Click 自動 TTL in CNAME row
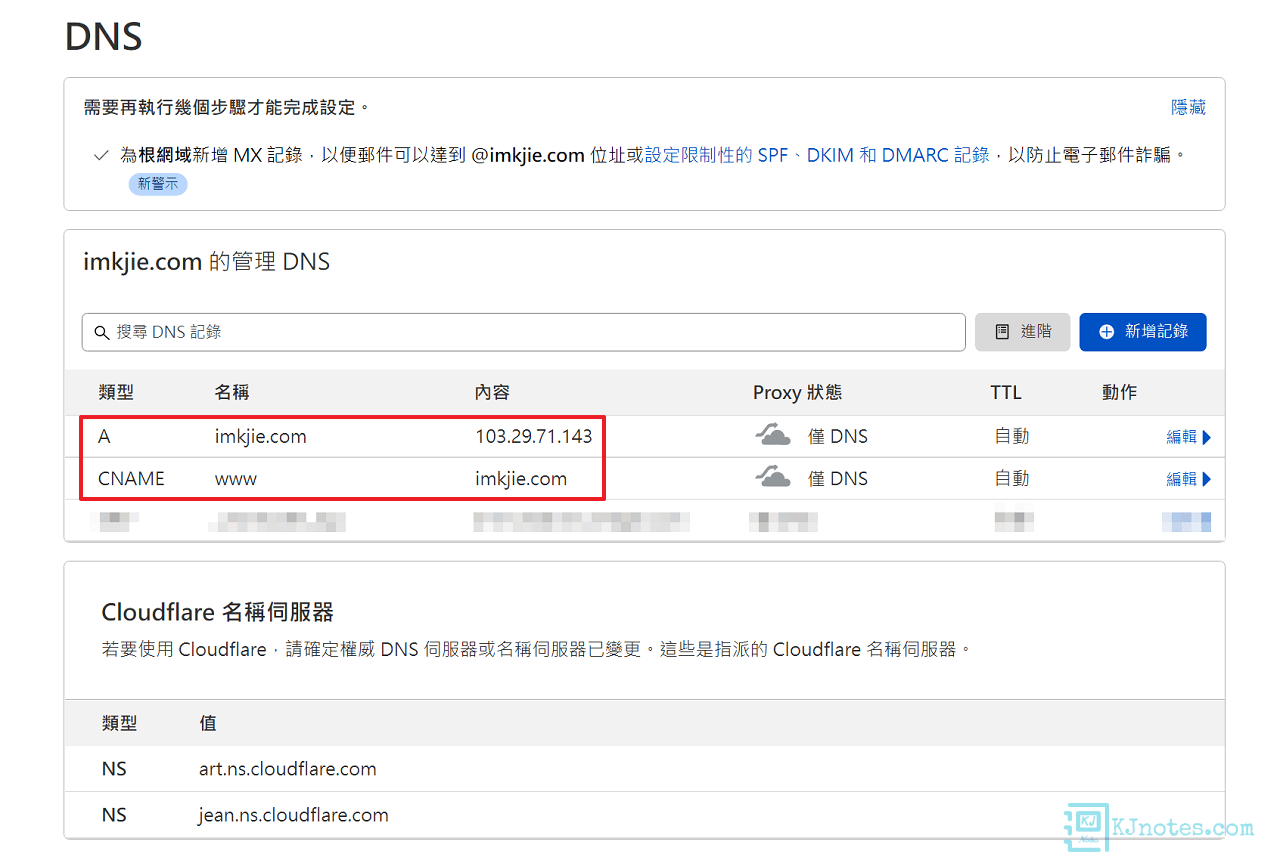 1012,479
